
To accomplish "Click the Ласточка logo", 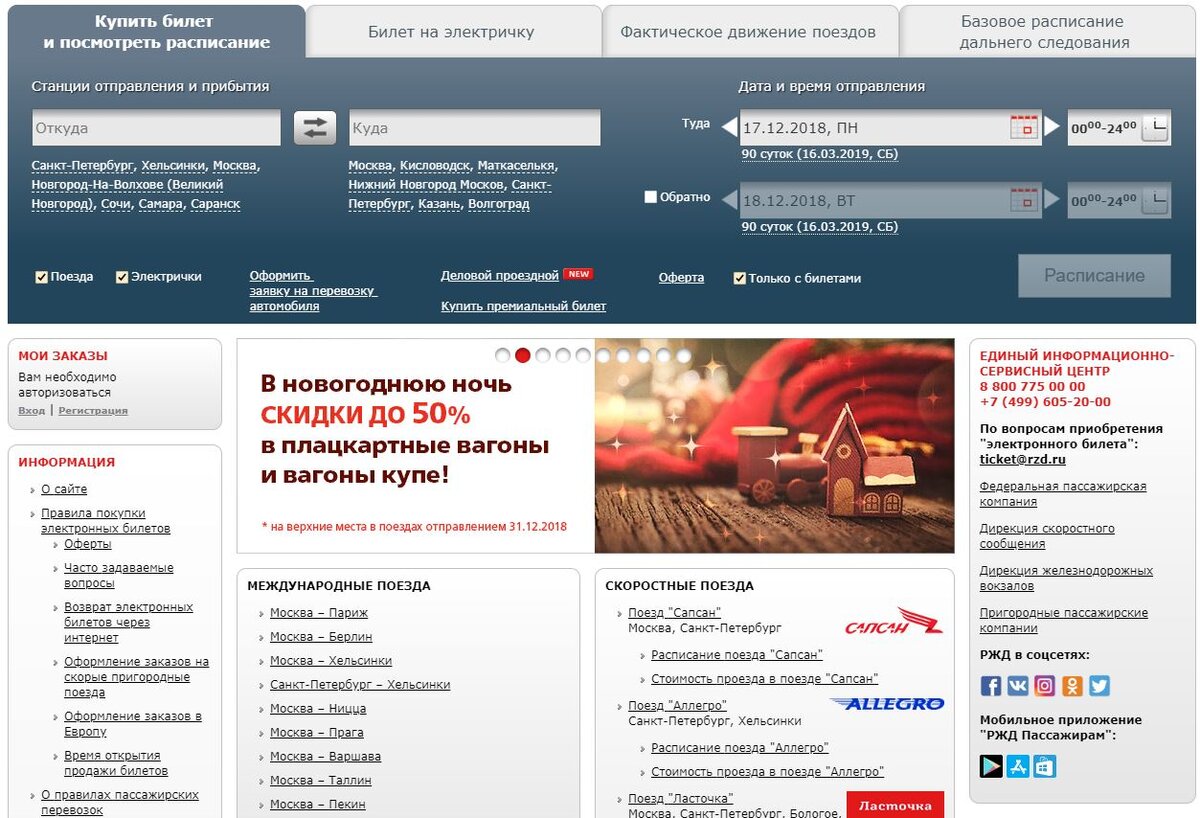I will coord(896,805).
